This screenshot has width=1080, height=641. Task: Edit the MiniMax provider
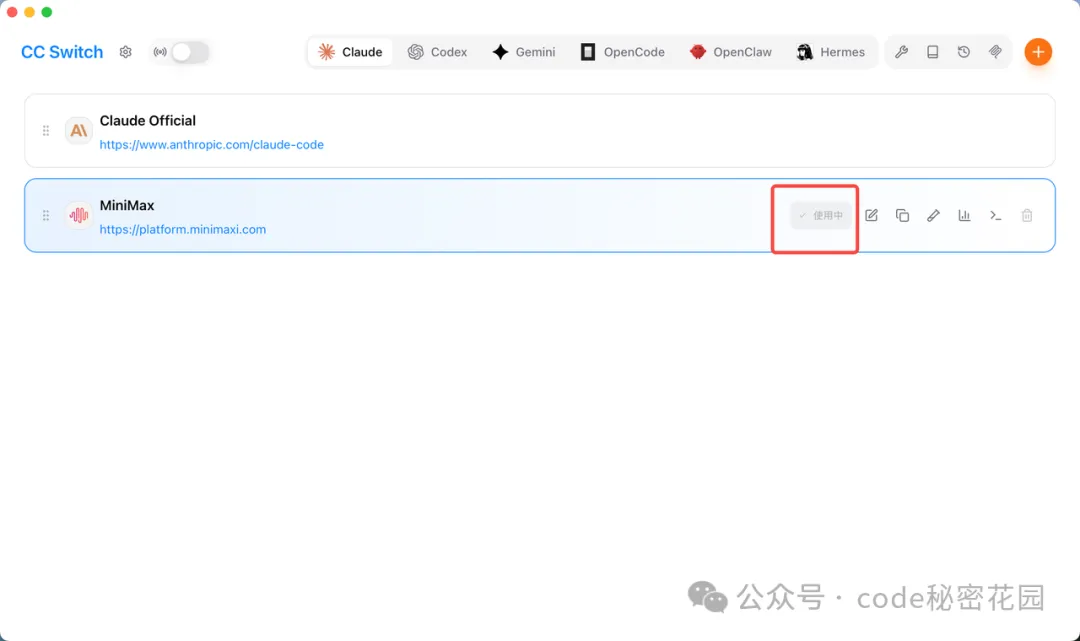(871, 216)
